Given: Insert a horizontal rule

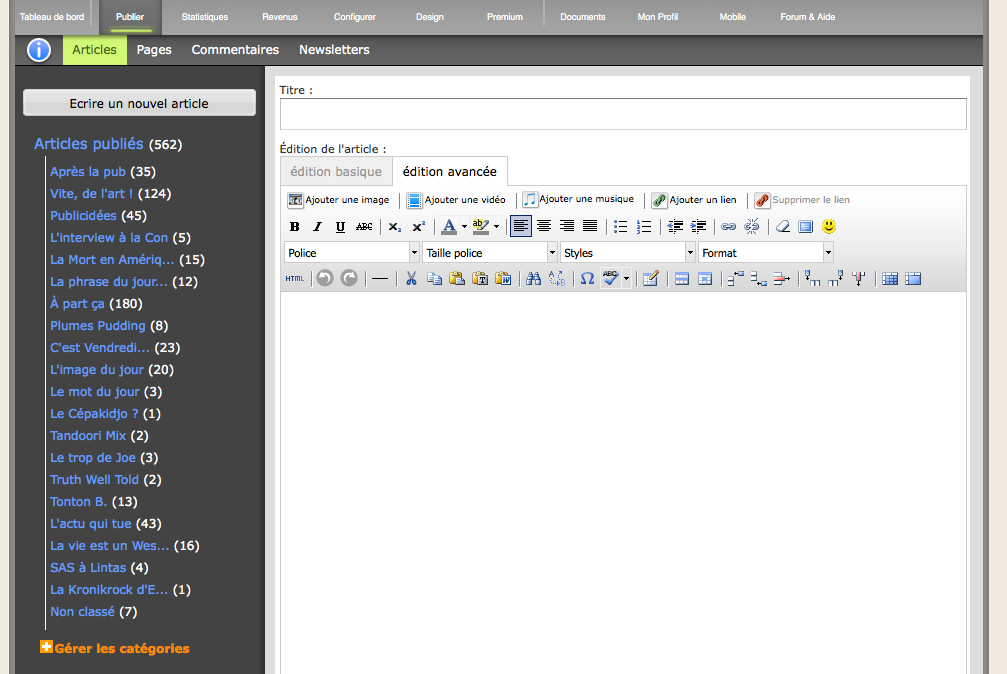Looking at the screenshot, I should click(380, 279).
